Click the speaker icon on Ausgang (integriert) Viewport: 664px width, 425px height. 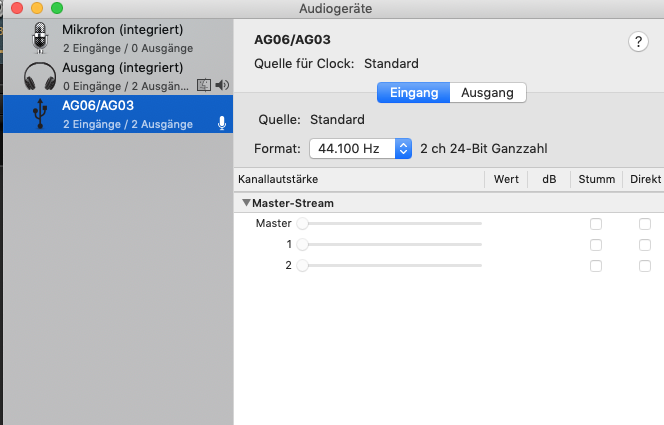click(x=222, y=85)
